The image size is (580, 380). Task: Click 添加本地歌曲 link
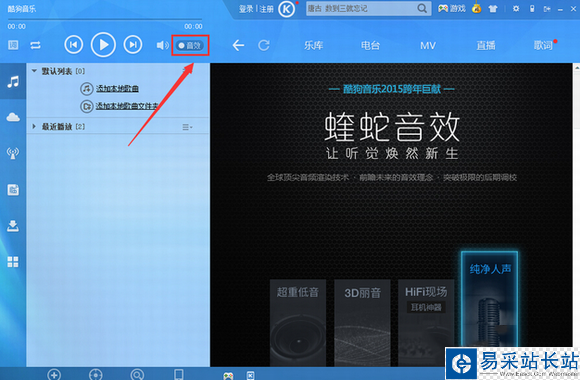117,88
